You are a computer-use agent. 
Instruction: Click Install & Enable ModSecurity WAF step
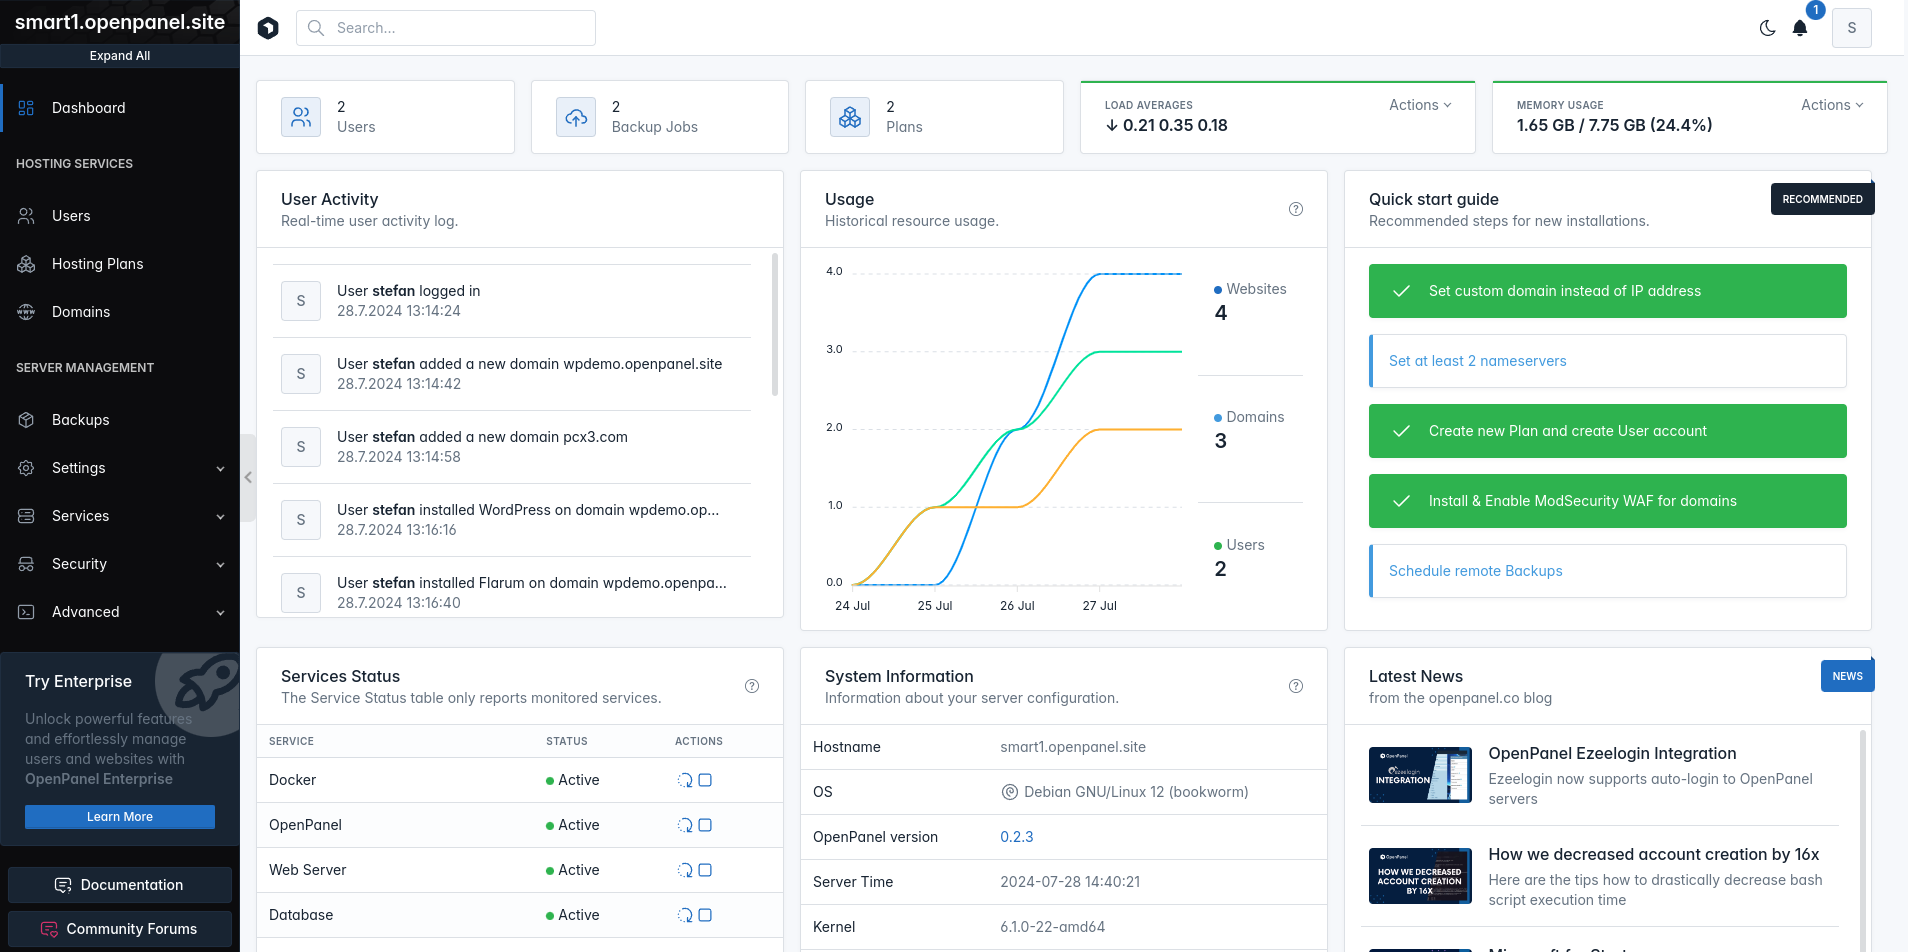1607,501
